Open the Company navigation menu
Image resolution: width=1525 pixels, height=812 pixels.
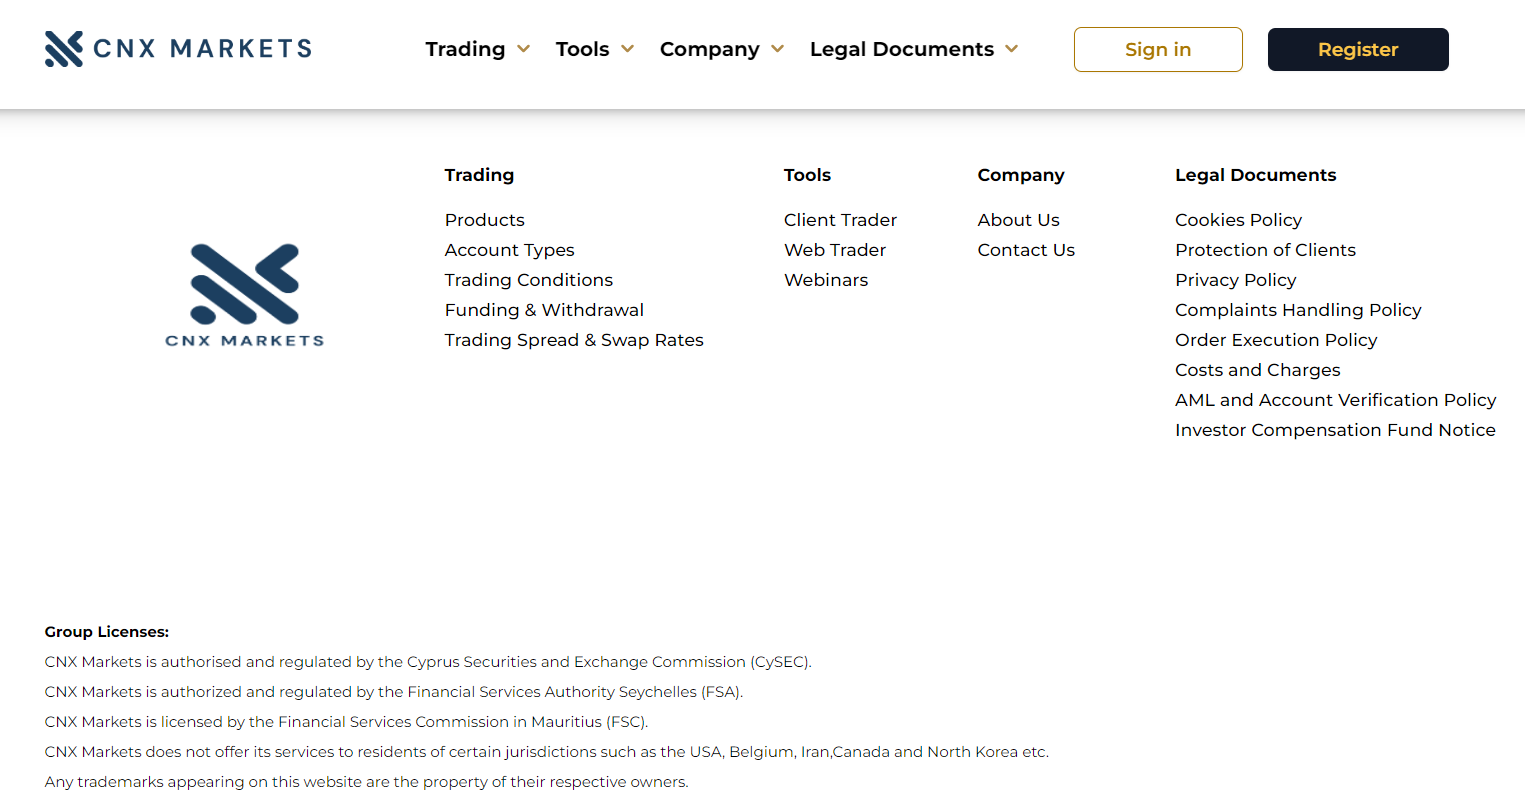709,49
